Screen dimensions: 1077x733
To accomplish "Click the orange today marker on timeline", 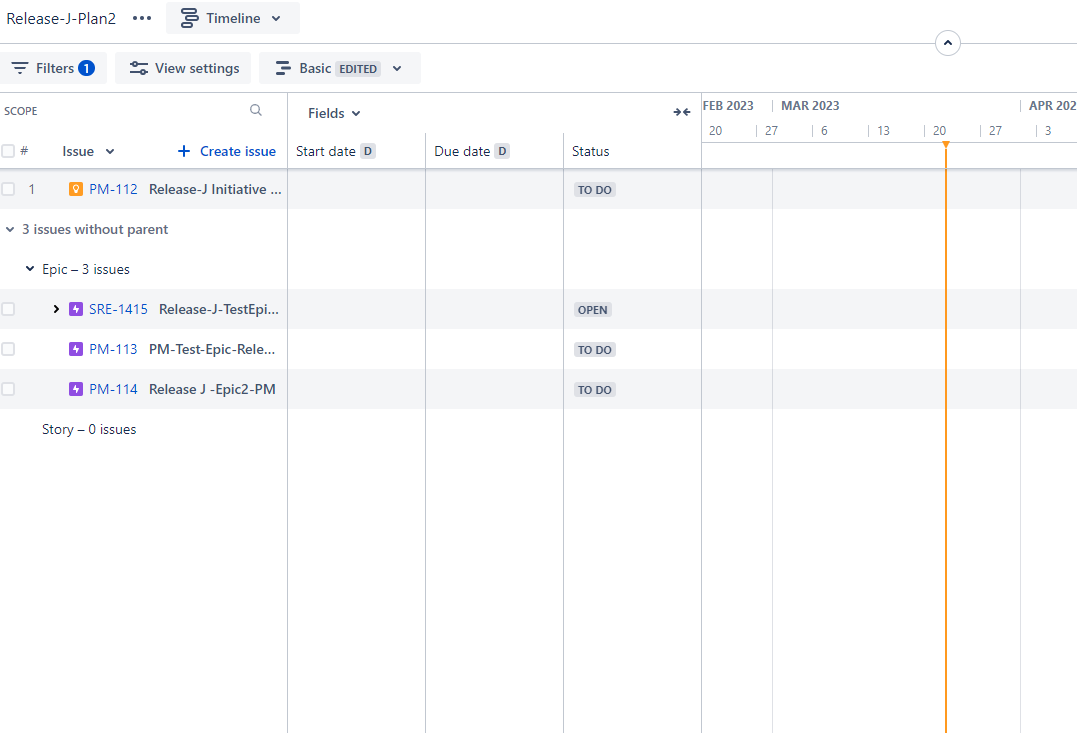I will (946, 144).
